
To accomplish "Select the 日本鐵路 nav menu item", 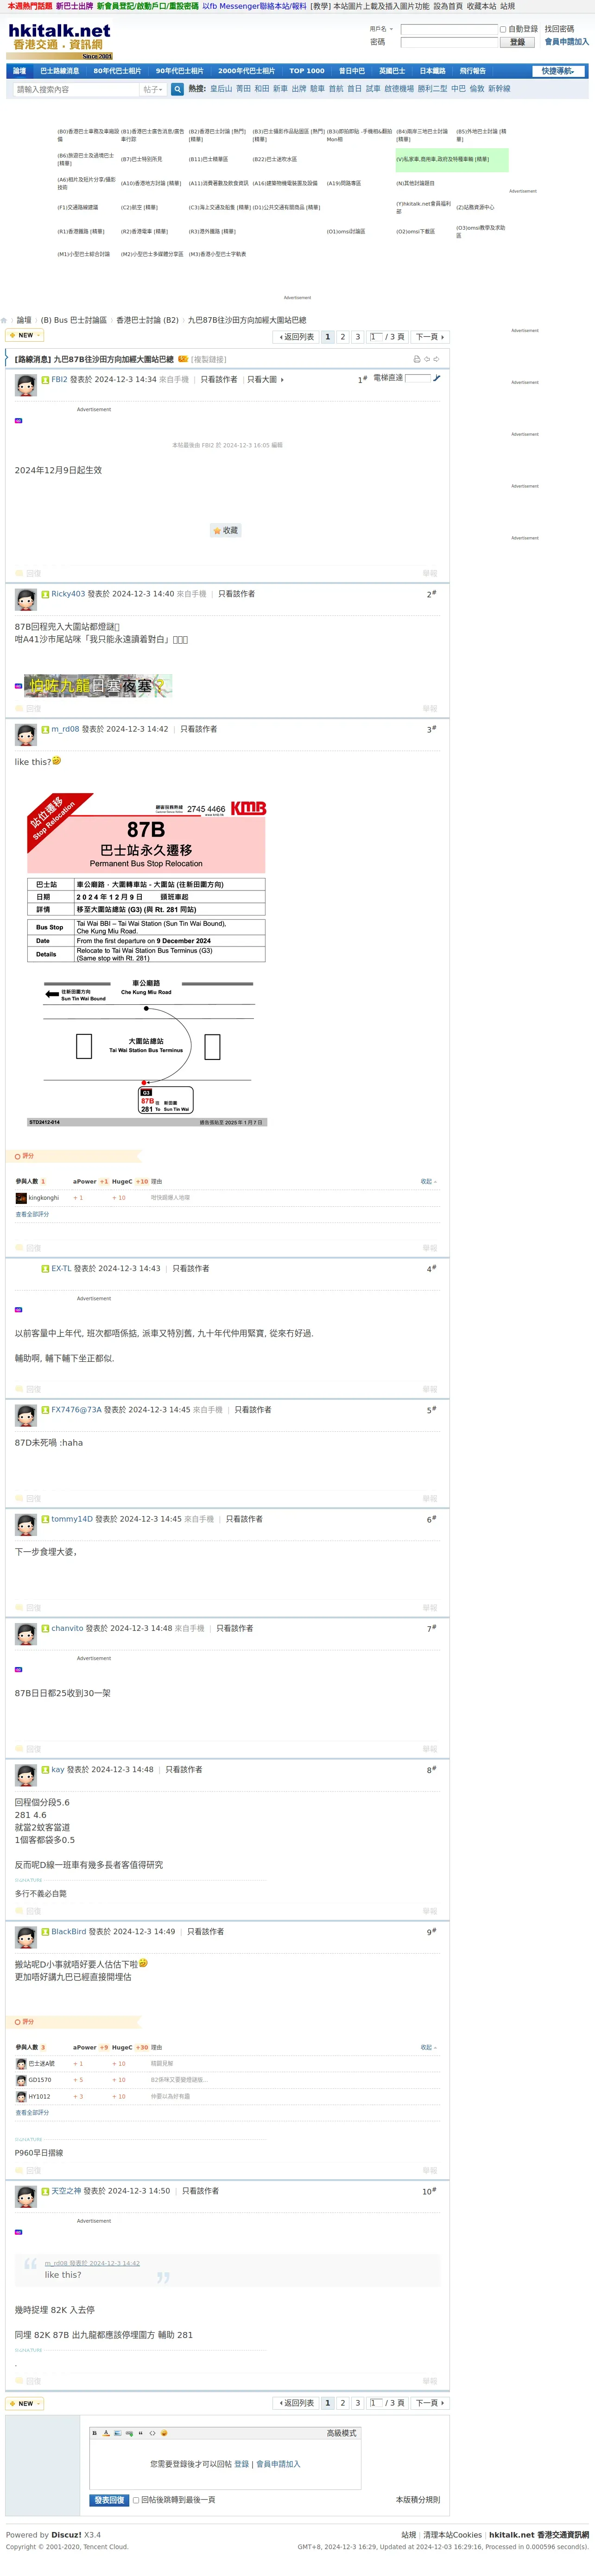I will 433,71.
